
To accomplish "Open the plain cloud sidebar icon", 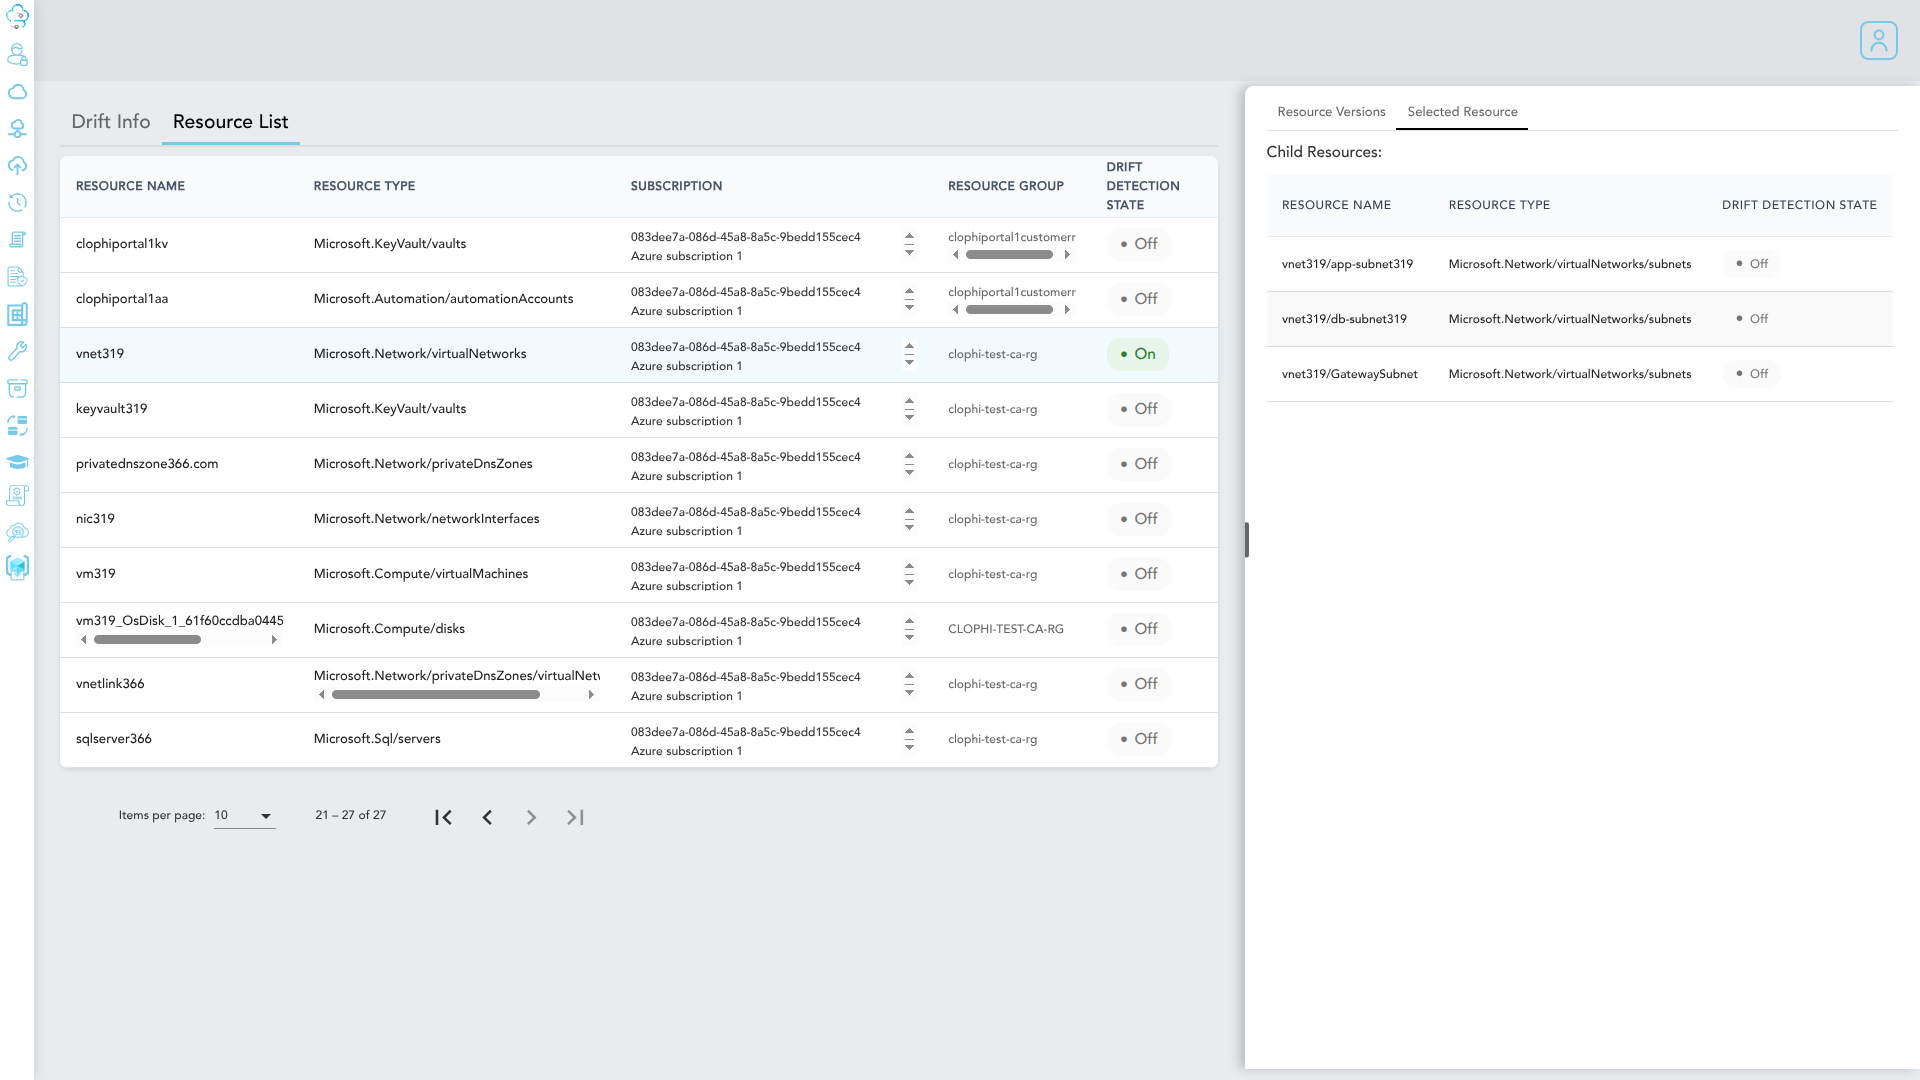I will (17, 92).
